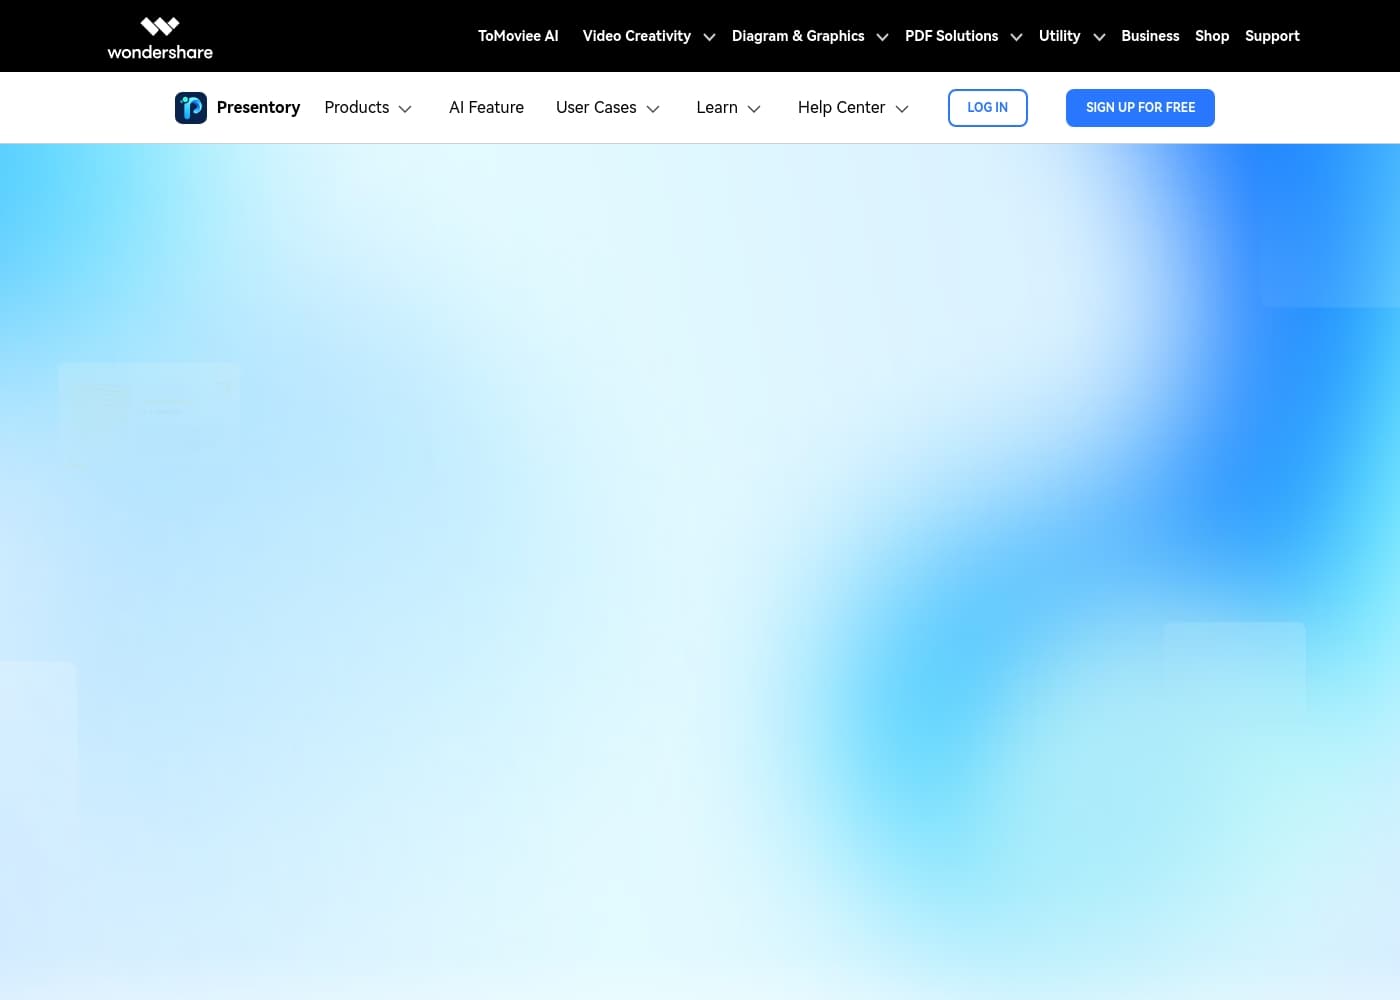
Task: Select the AI Feature menu item
Action: (486, 108)
